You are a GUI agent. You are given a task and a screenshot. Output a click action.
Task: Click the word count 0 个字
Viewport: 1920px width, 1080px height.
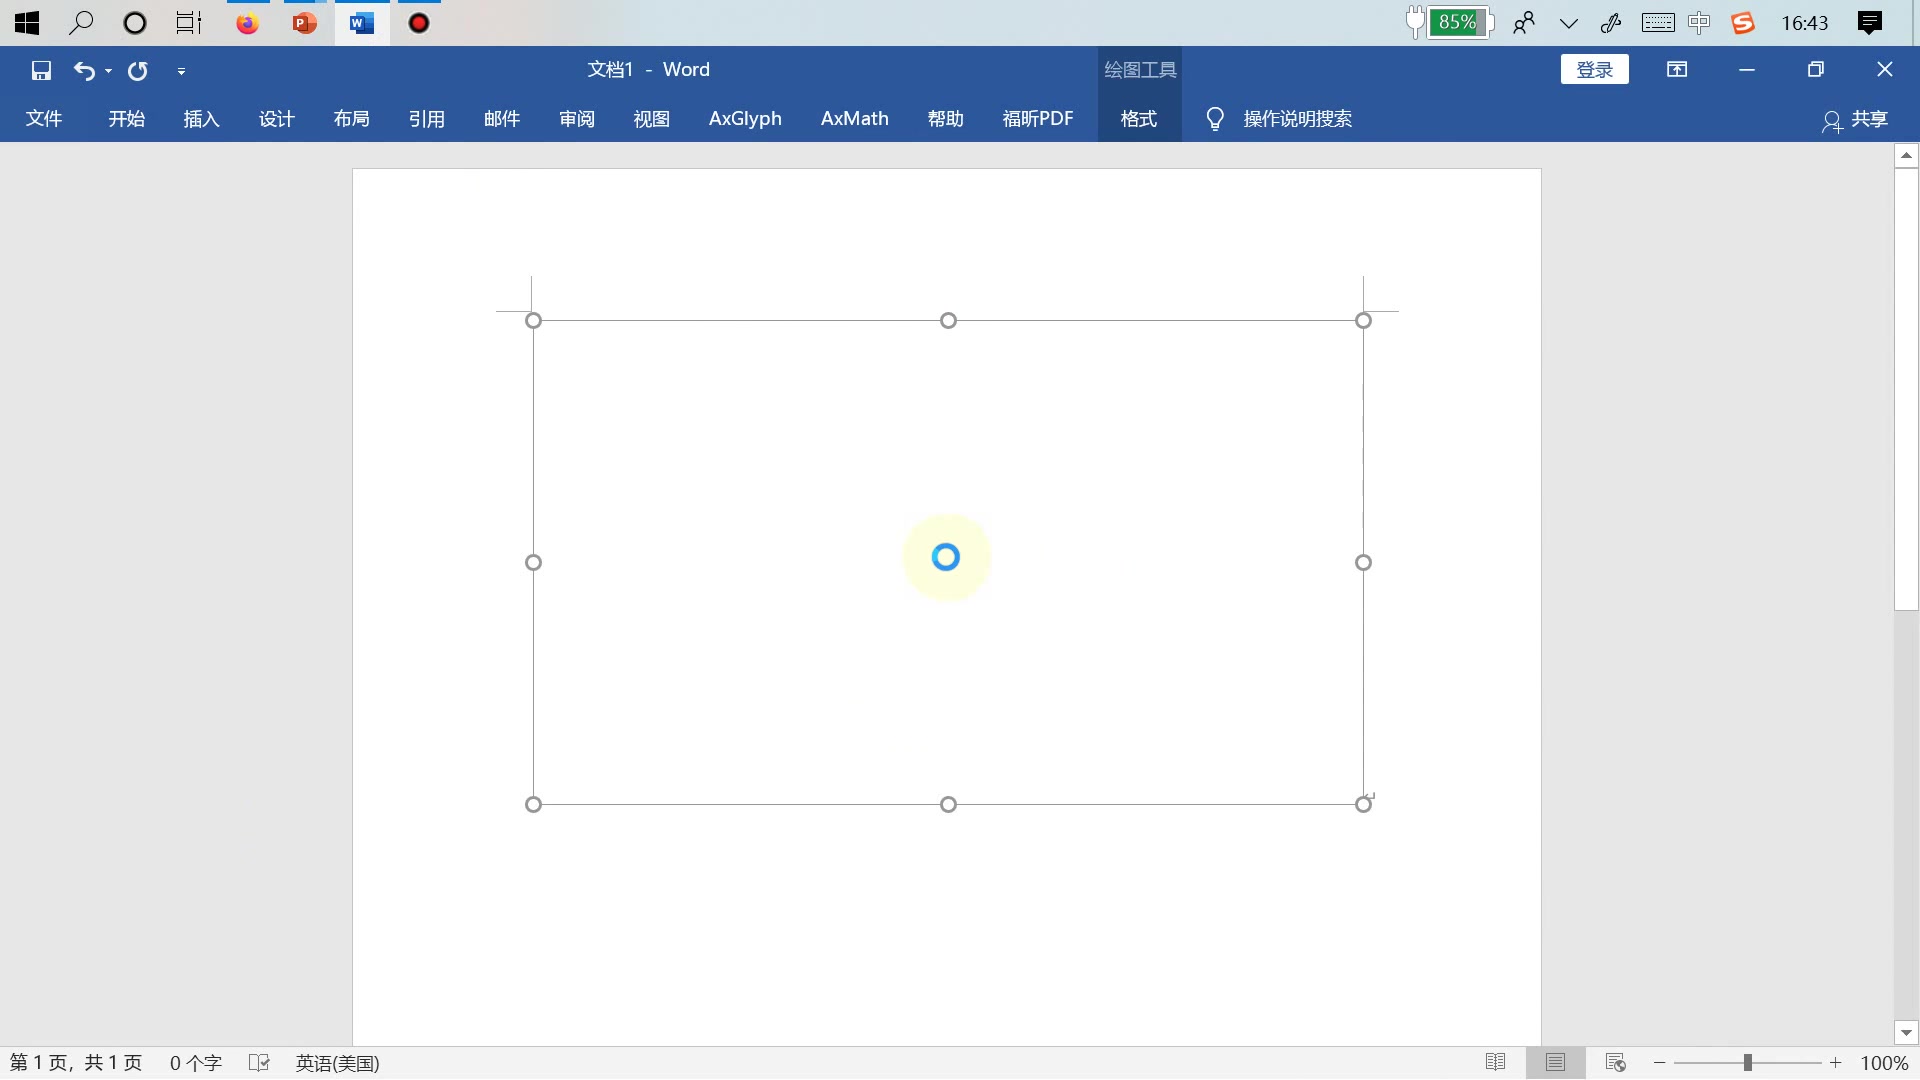pos(195,1063)
